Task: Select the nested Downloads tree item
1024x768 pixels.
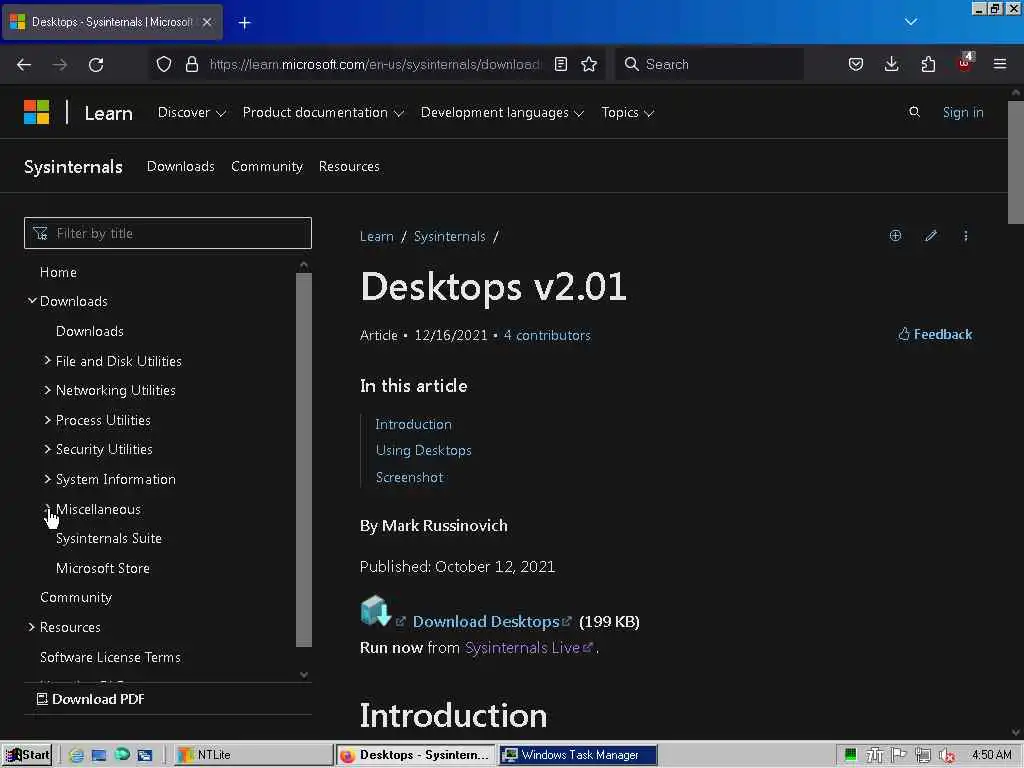Action: coord(89,331)
